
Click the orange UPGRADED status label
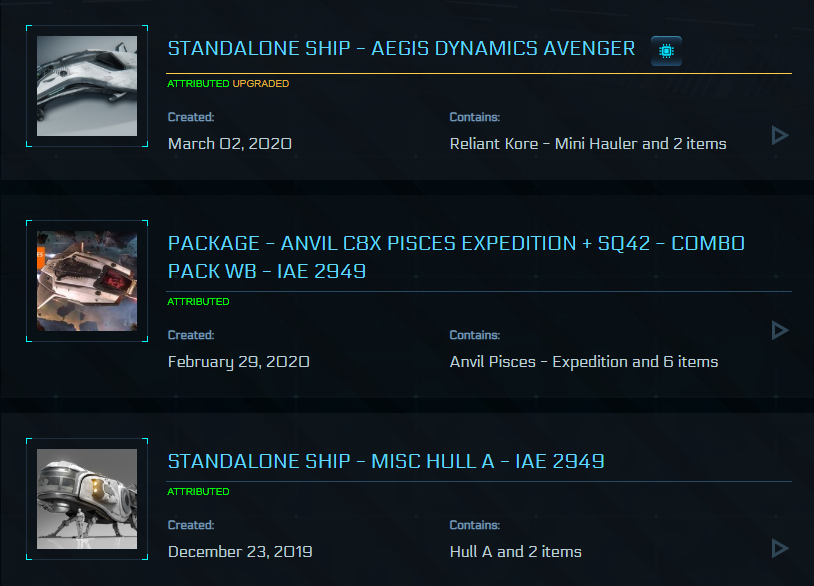(261, 84)
